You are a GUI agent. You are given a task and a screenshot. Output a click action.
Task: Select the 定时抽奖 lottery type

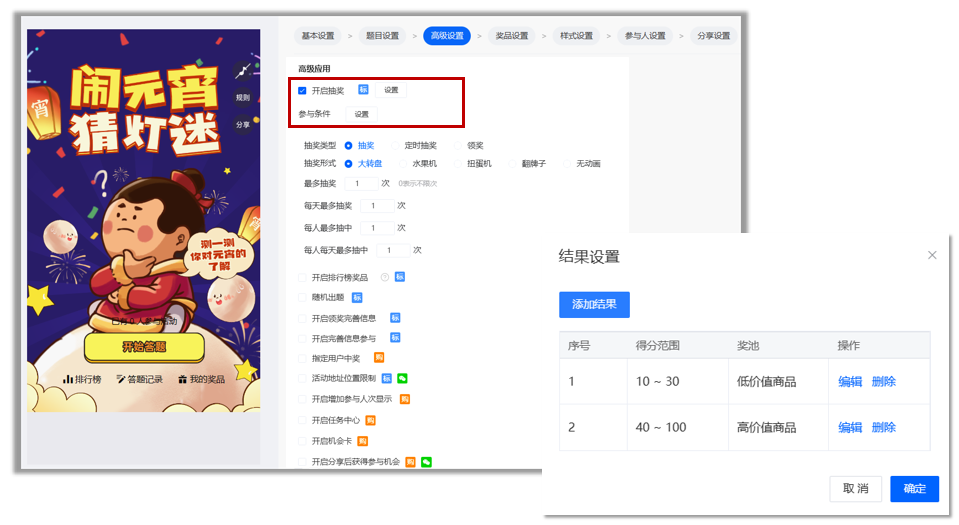pos(395,146)
